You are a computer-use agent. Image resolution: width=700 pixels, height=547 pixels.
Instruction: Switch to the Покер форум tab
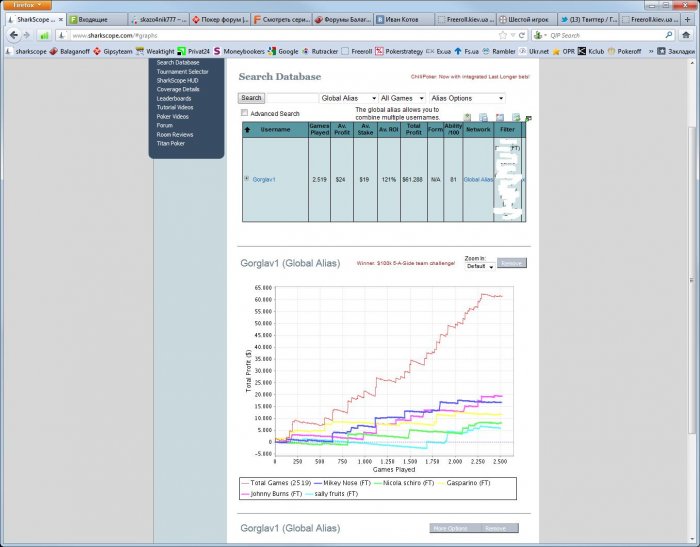click(220, 20)
